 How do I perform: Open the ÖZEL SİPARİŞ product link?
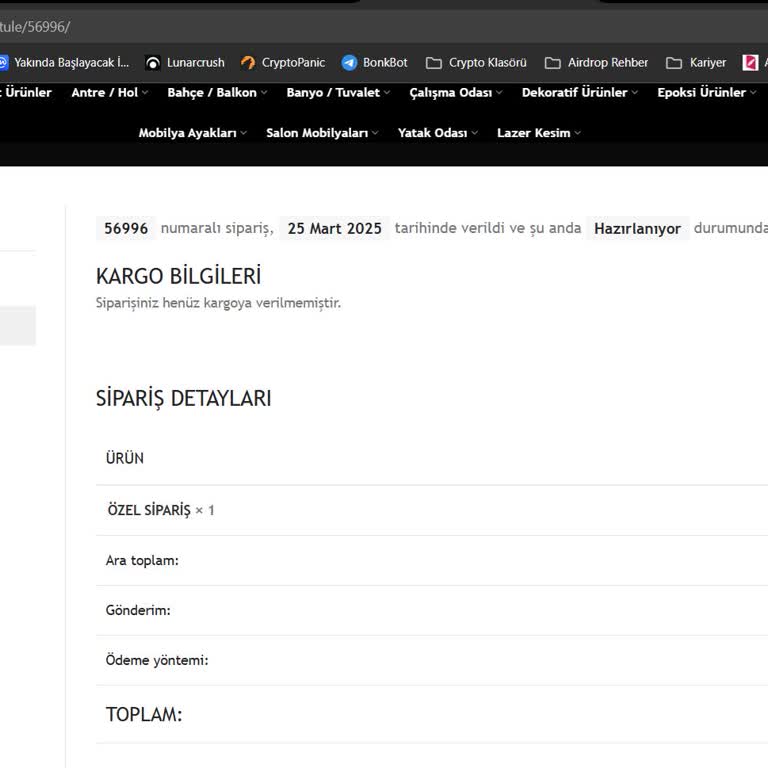tap(148, 510)
